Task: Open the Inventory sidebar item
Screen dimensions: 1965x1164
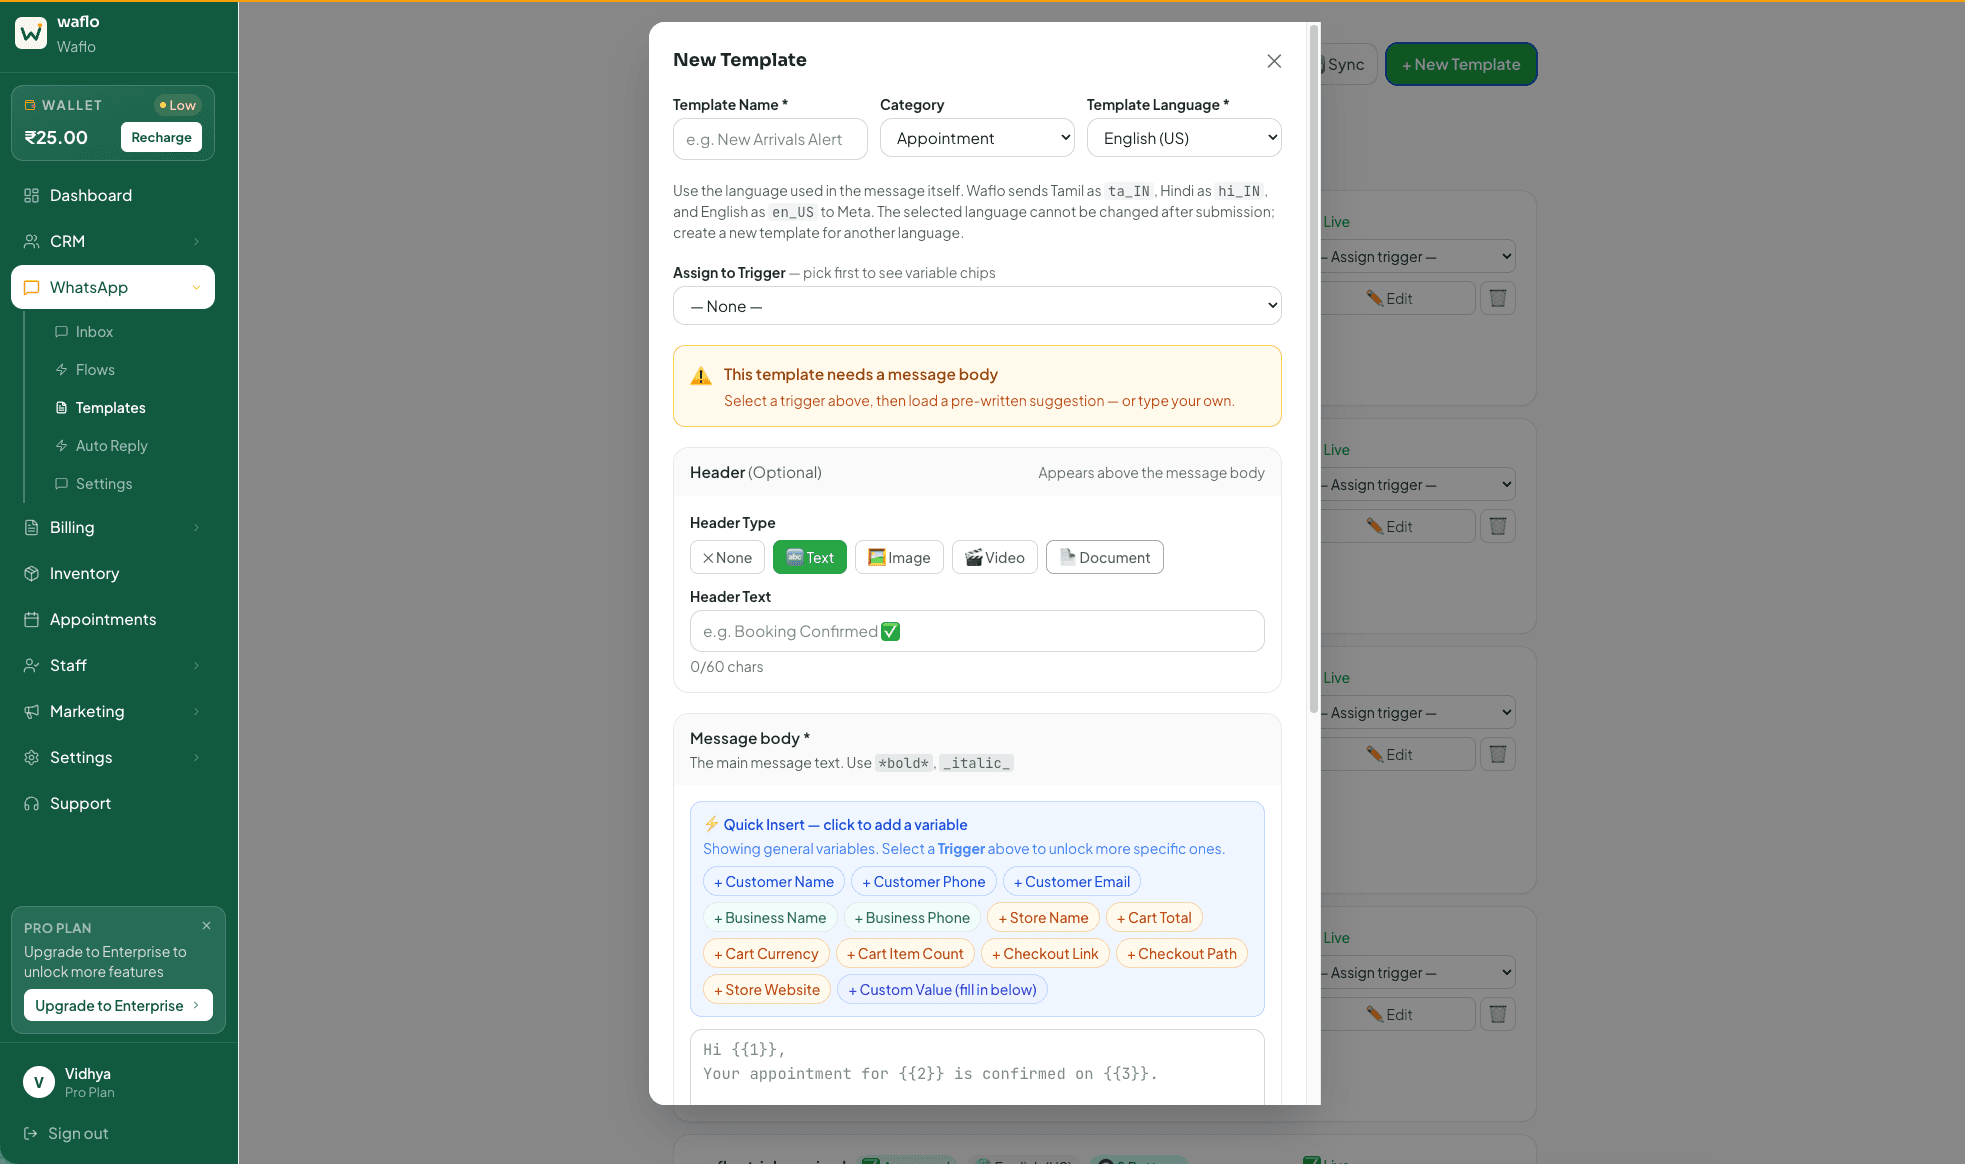Action: tap(113, 573)
